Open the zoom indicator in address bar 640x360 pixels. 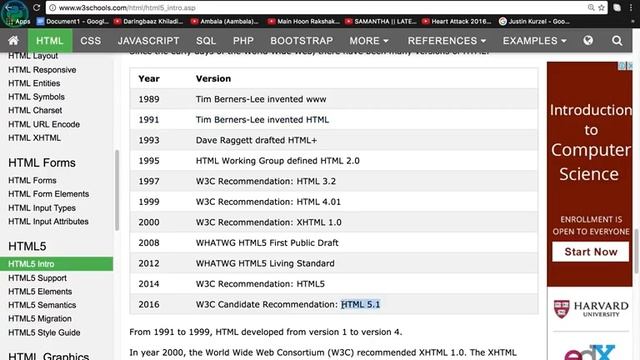pos(591,8)
